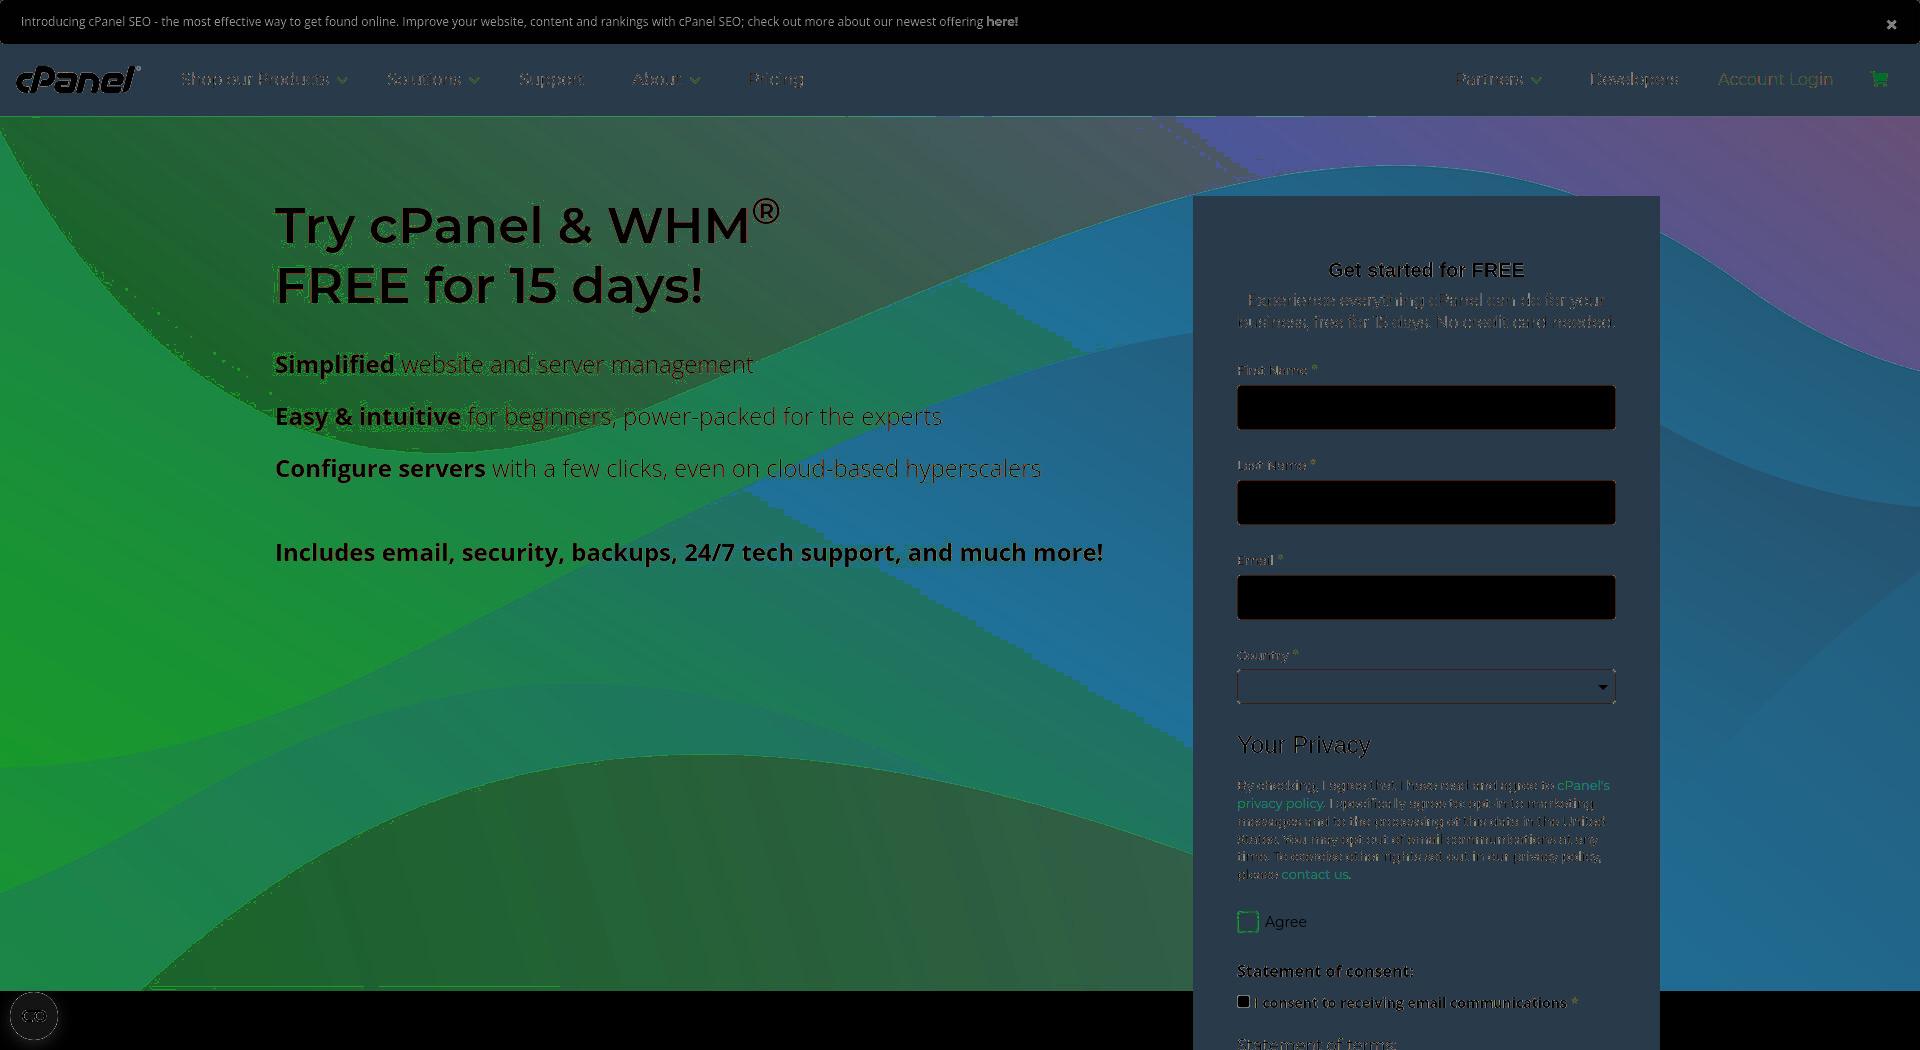Select the 'Configure servers' bullet text
Screen dimensions: 1920x1050
(658, 468)
